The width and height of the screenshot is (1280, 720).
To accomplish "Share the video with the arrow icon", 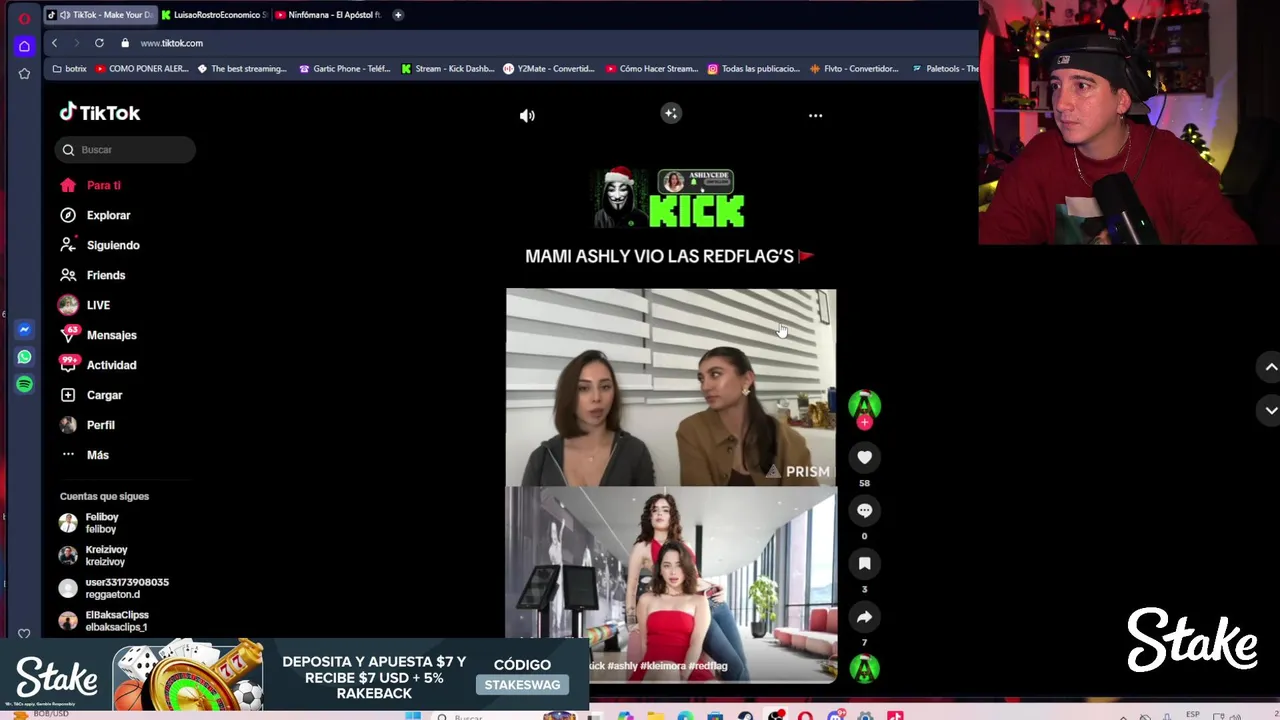I will tap(864, 617).
